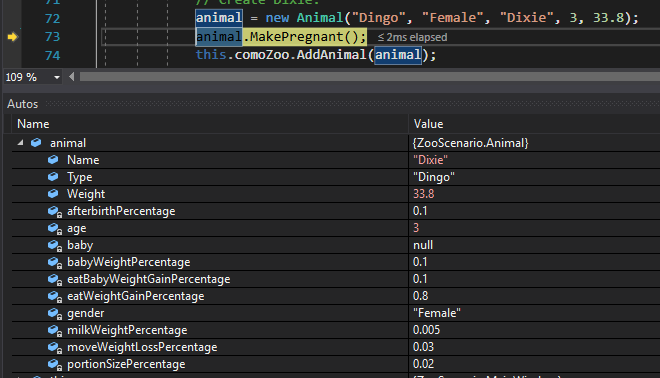
Task: Collapse the animal variable node
Action: [x=20, y=143]
